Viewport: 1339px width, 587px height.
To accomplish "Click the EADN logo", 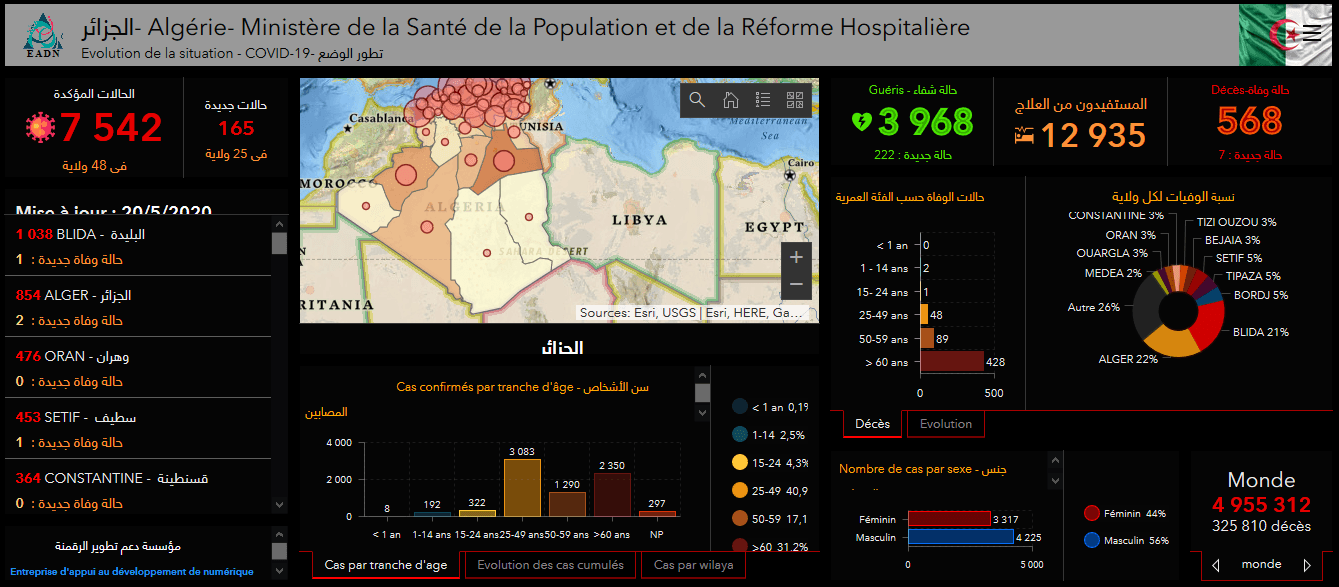I will click(42, 35).
